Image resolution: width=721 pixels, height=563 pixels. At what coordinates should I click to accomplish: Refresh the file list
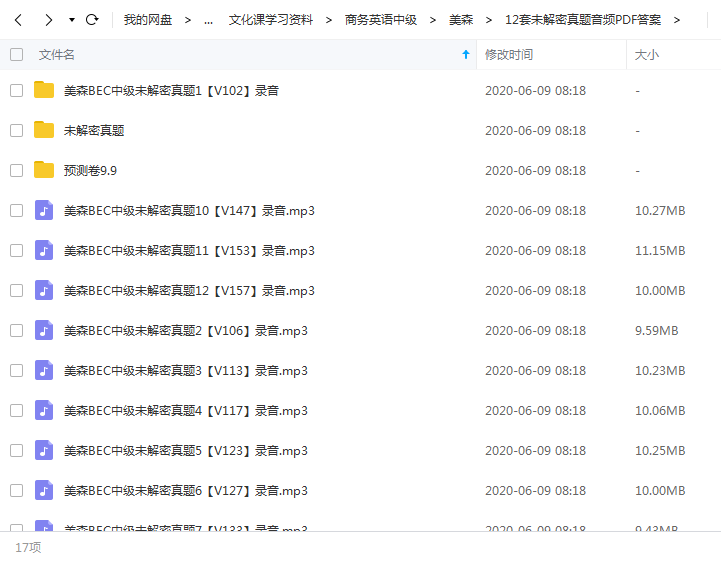coord(92,19)
